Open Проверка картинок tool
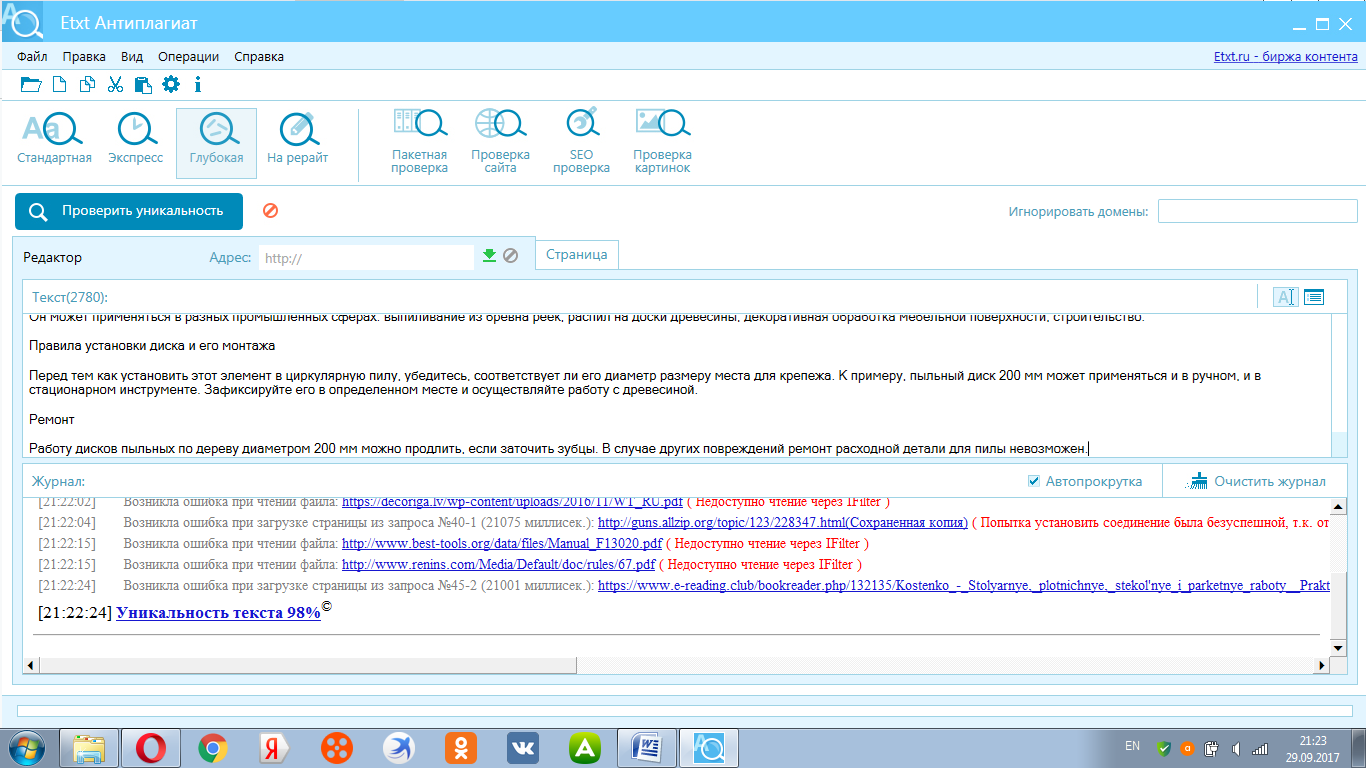This screenshot has height=768, width=1366. click(662, 142)
